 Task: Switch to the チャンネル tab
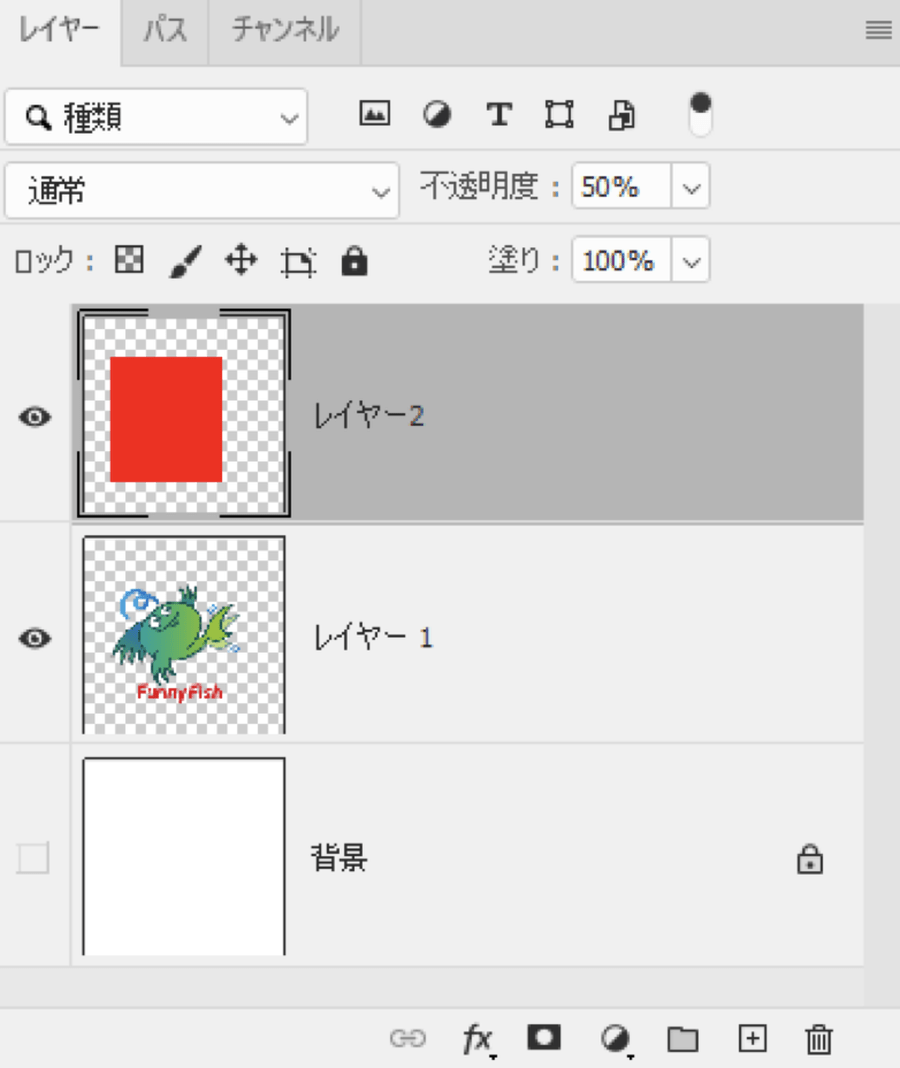click(x=285, y=30)
